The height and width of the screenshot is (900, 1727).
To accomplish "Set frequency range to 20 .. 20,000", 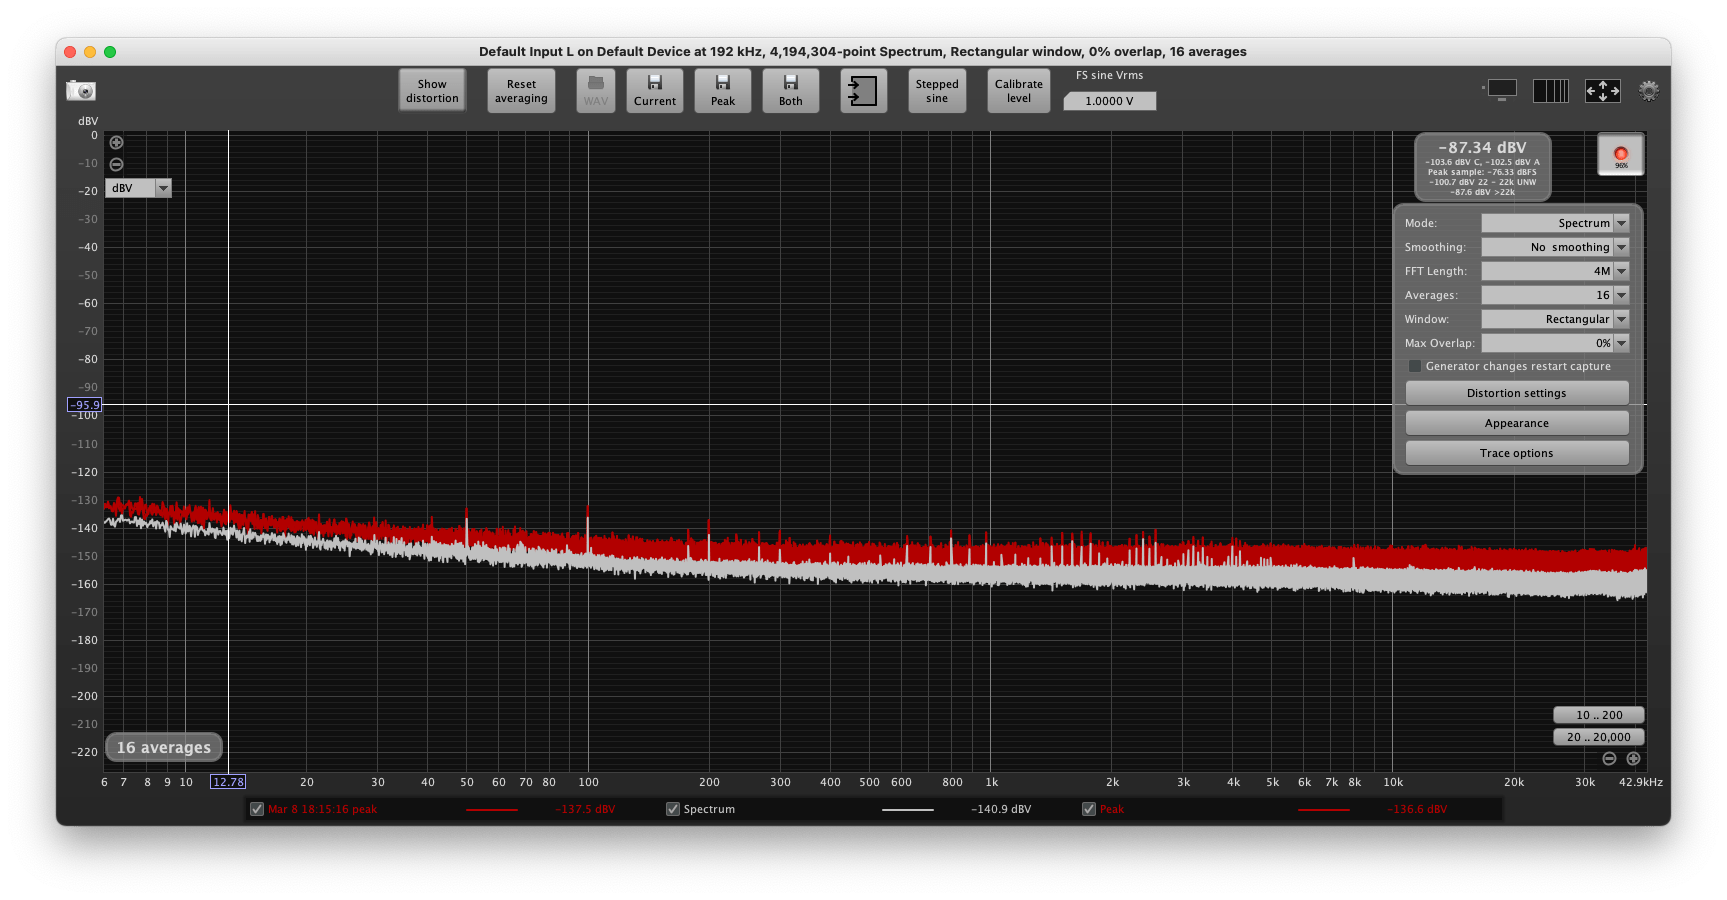I will [1599, 737].
